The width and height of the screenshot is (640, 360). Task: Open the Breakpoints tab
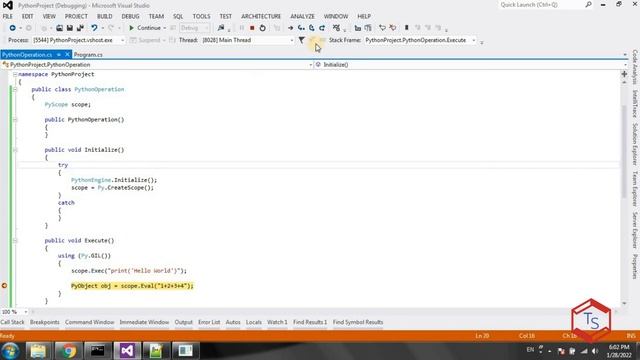(x=44, y=322)
